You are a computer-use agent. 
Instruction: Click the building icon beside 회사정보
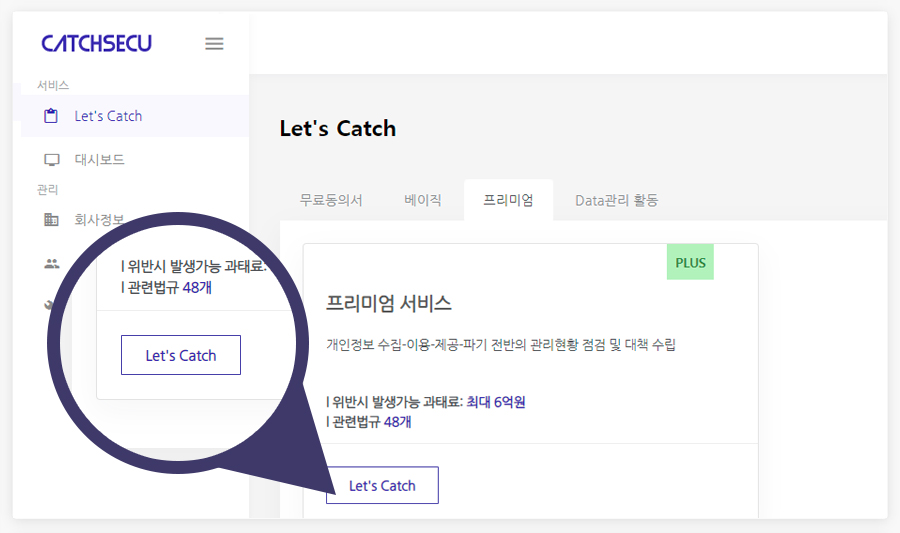point(52,220)
